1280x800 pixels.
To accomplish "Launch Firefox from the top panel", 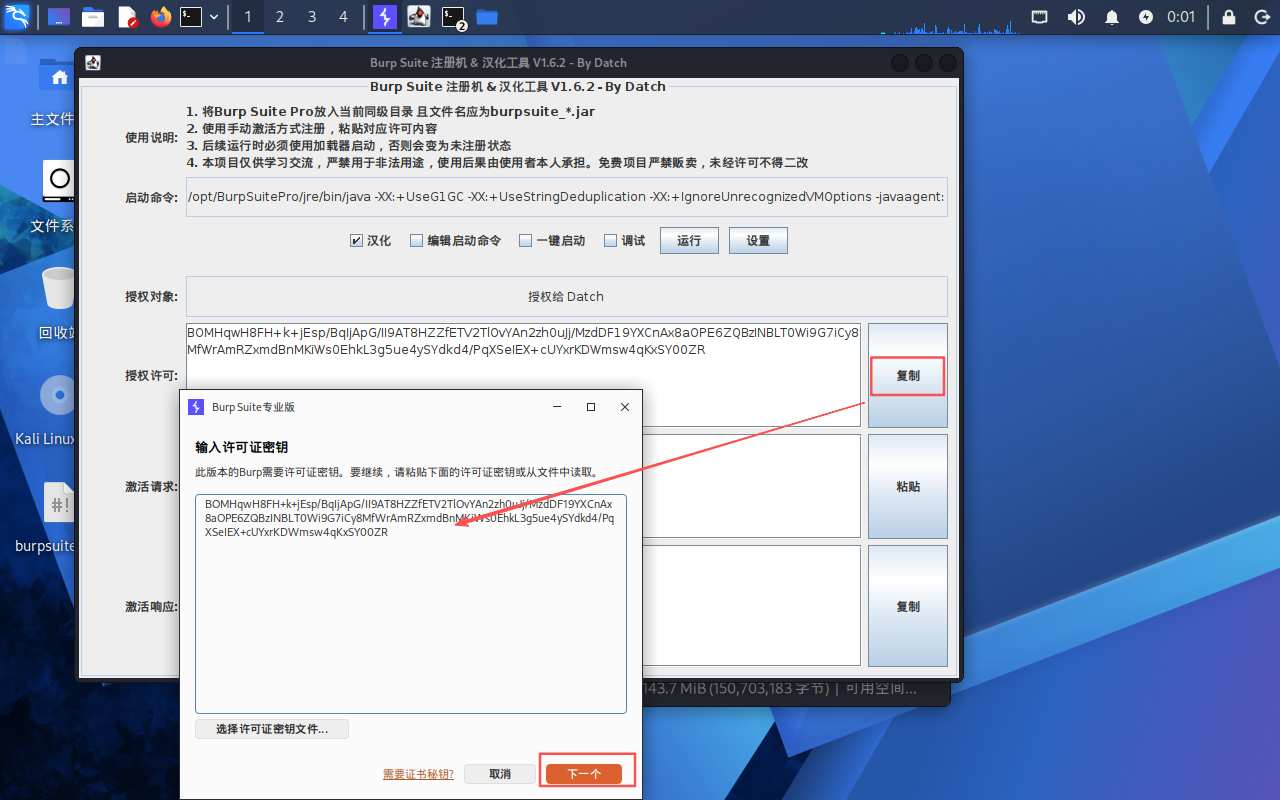I will click(x=161, y=17).
